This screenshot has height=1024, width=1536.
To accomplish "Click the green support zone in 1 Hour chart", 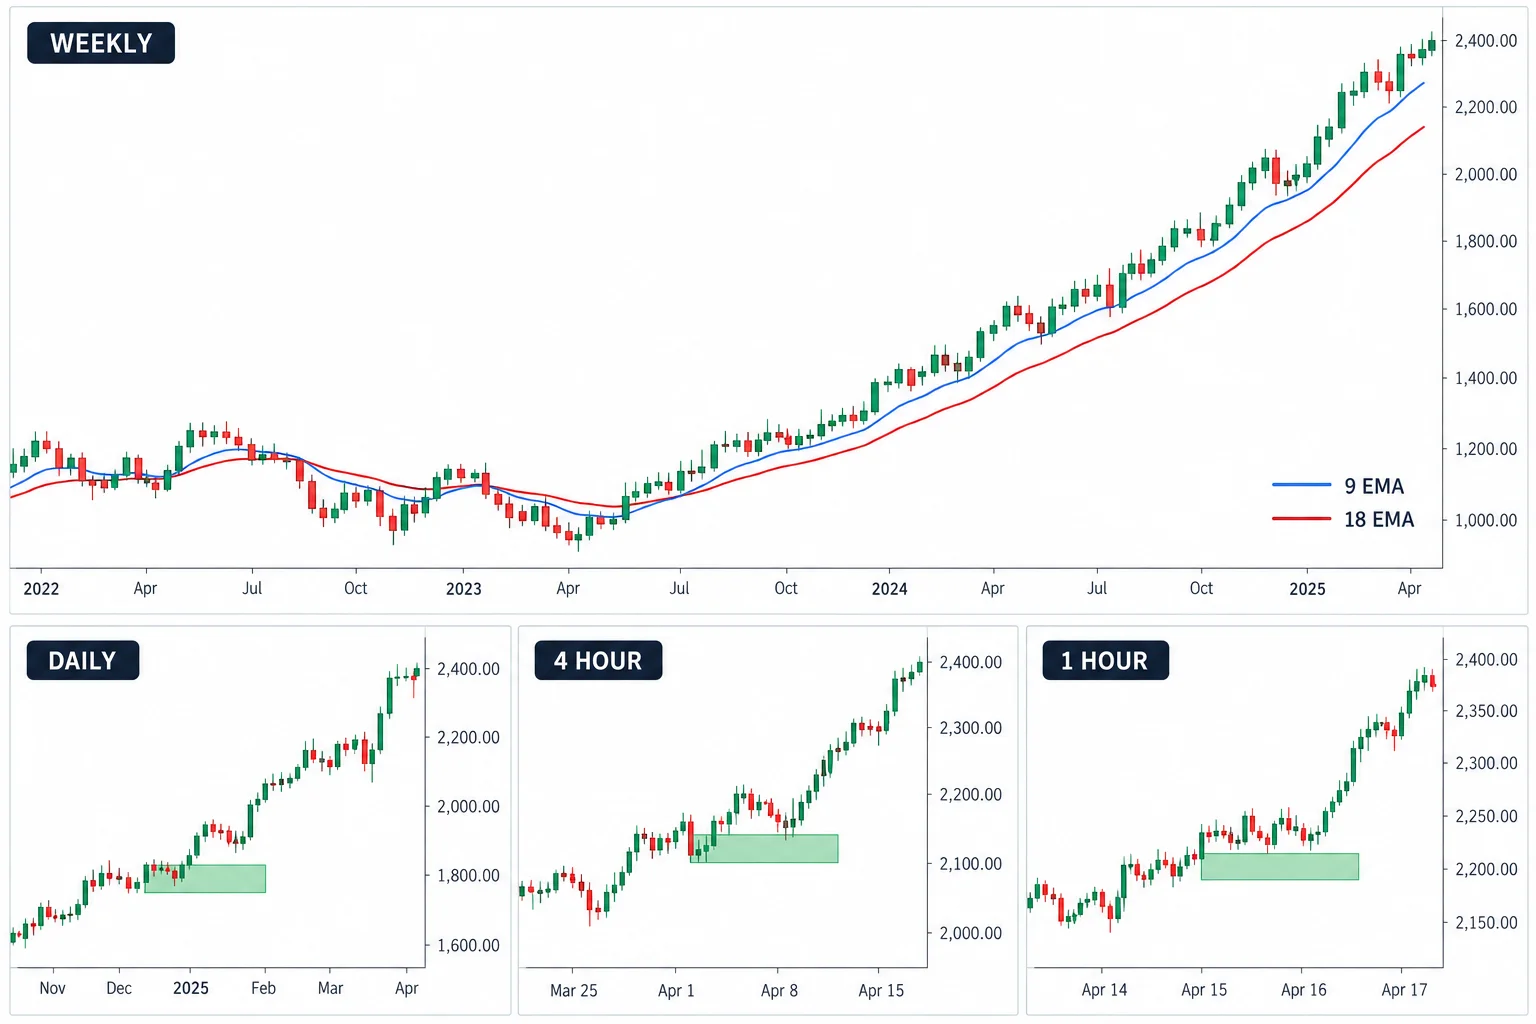I will click(1280, 866).
